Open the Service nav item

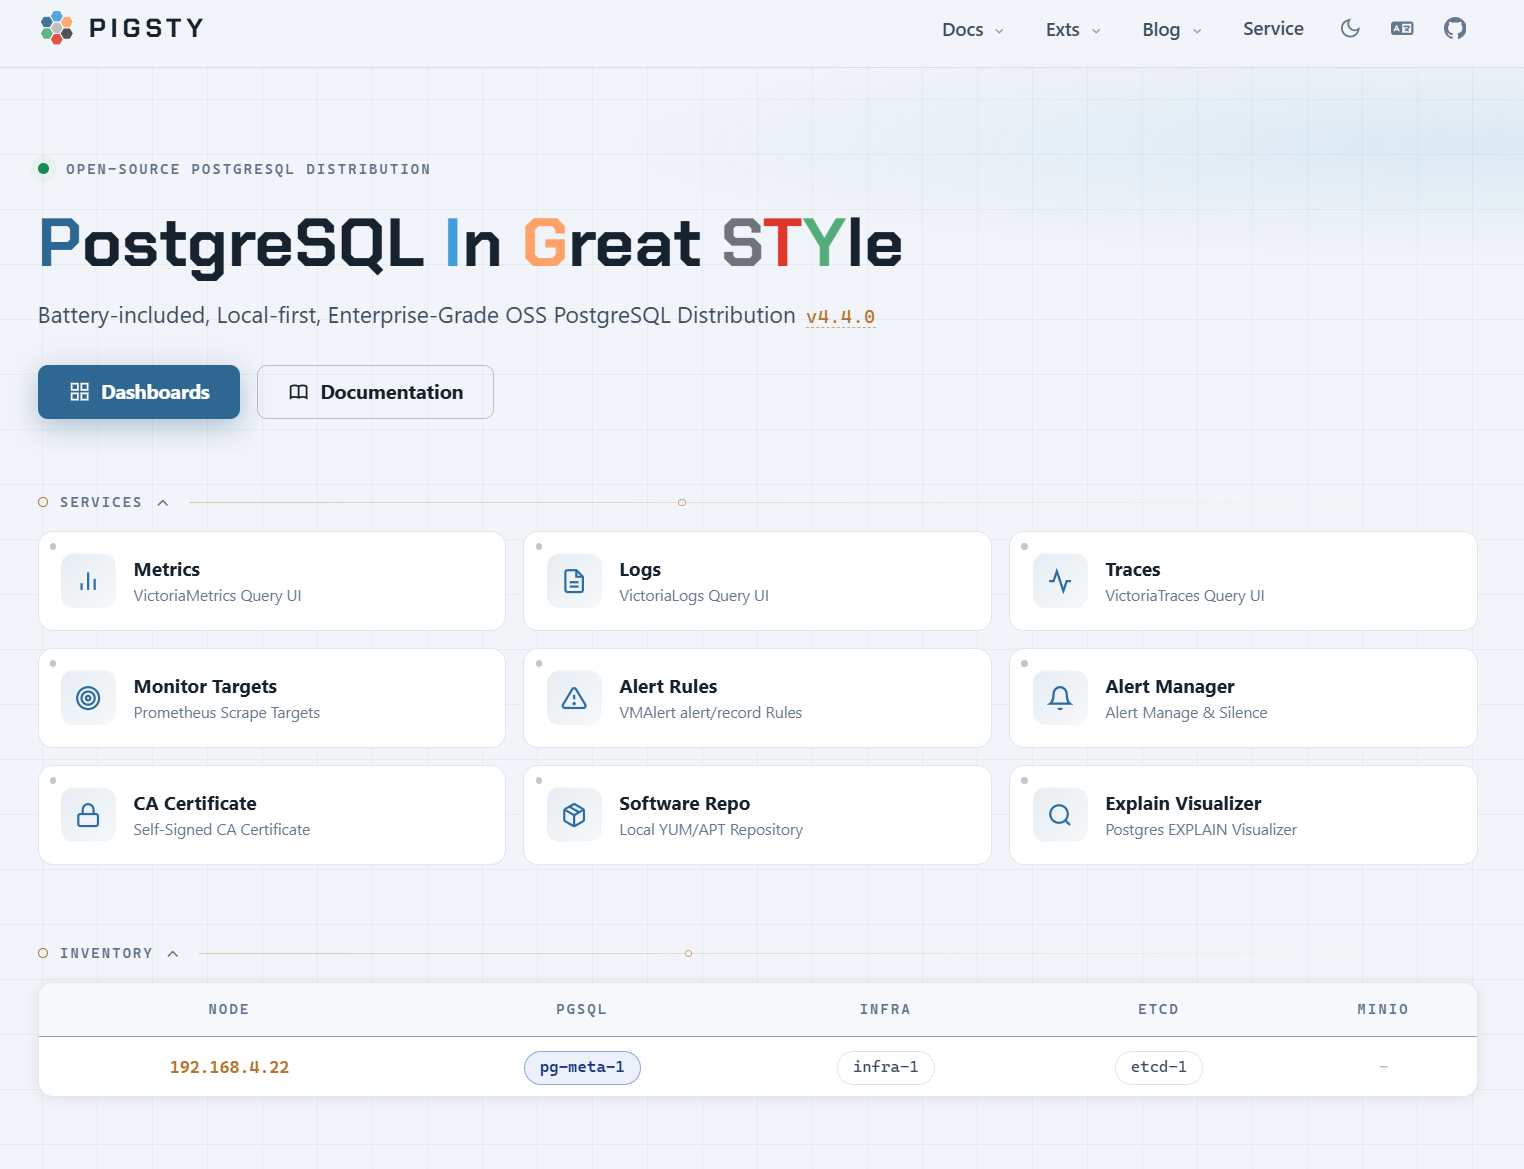coord(1273,29)
